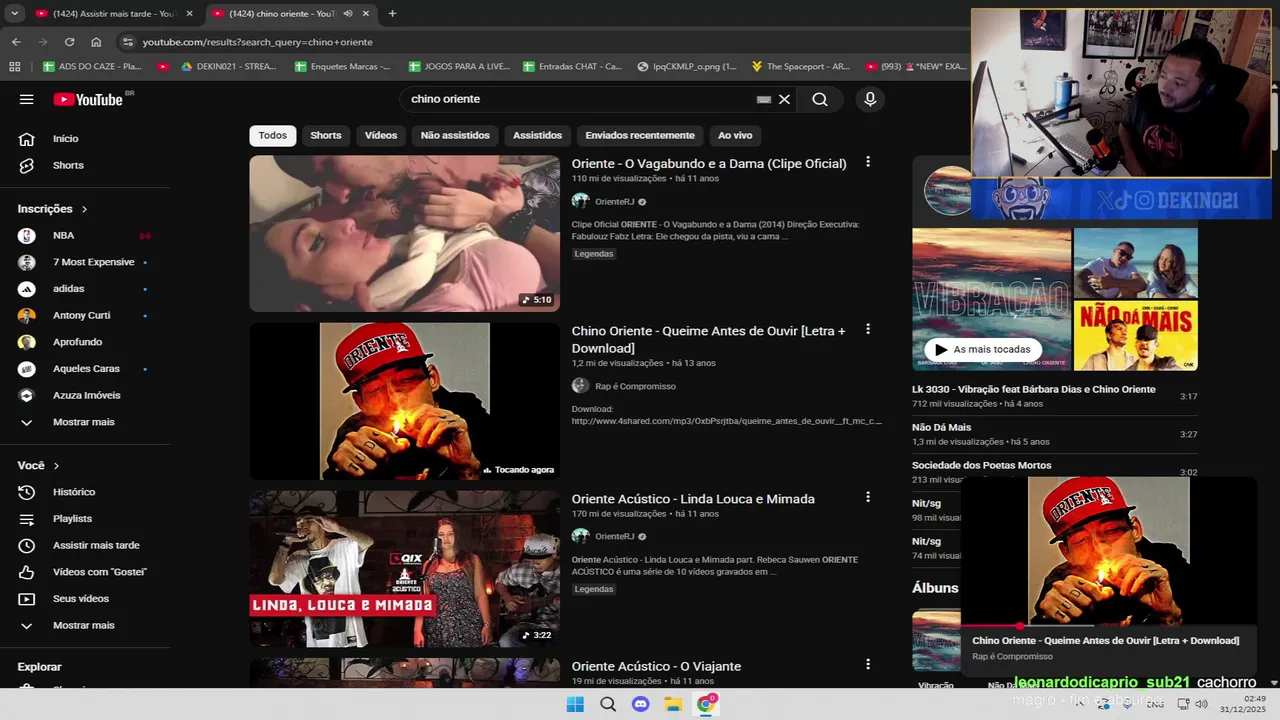1280x720 pixels.
Task: Open browser home page button
Action: 96,42
